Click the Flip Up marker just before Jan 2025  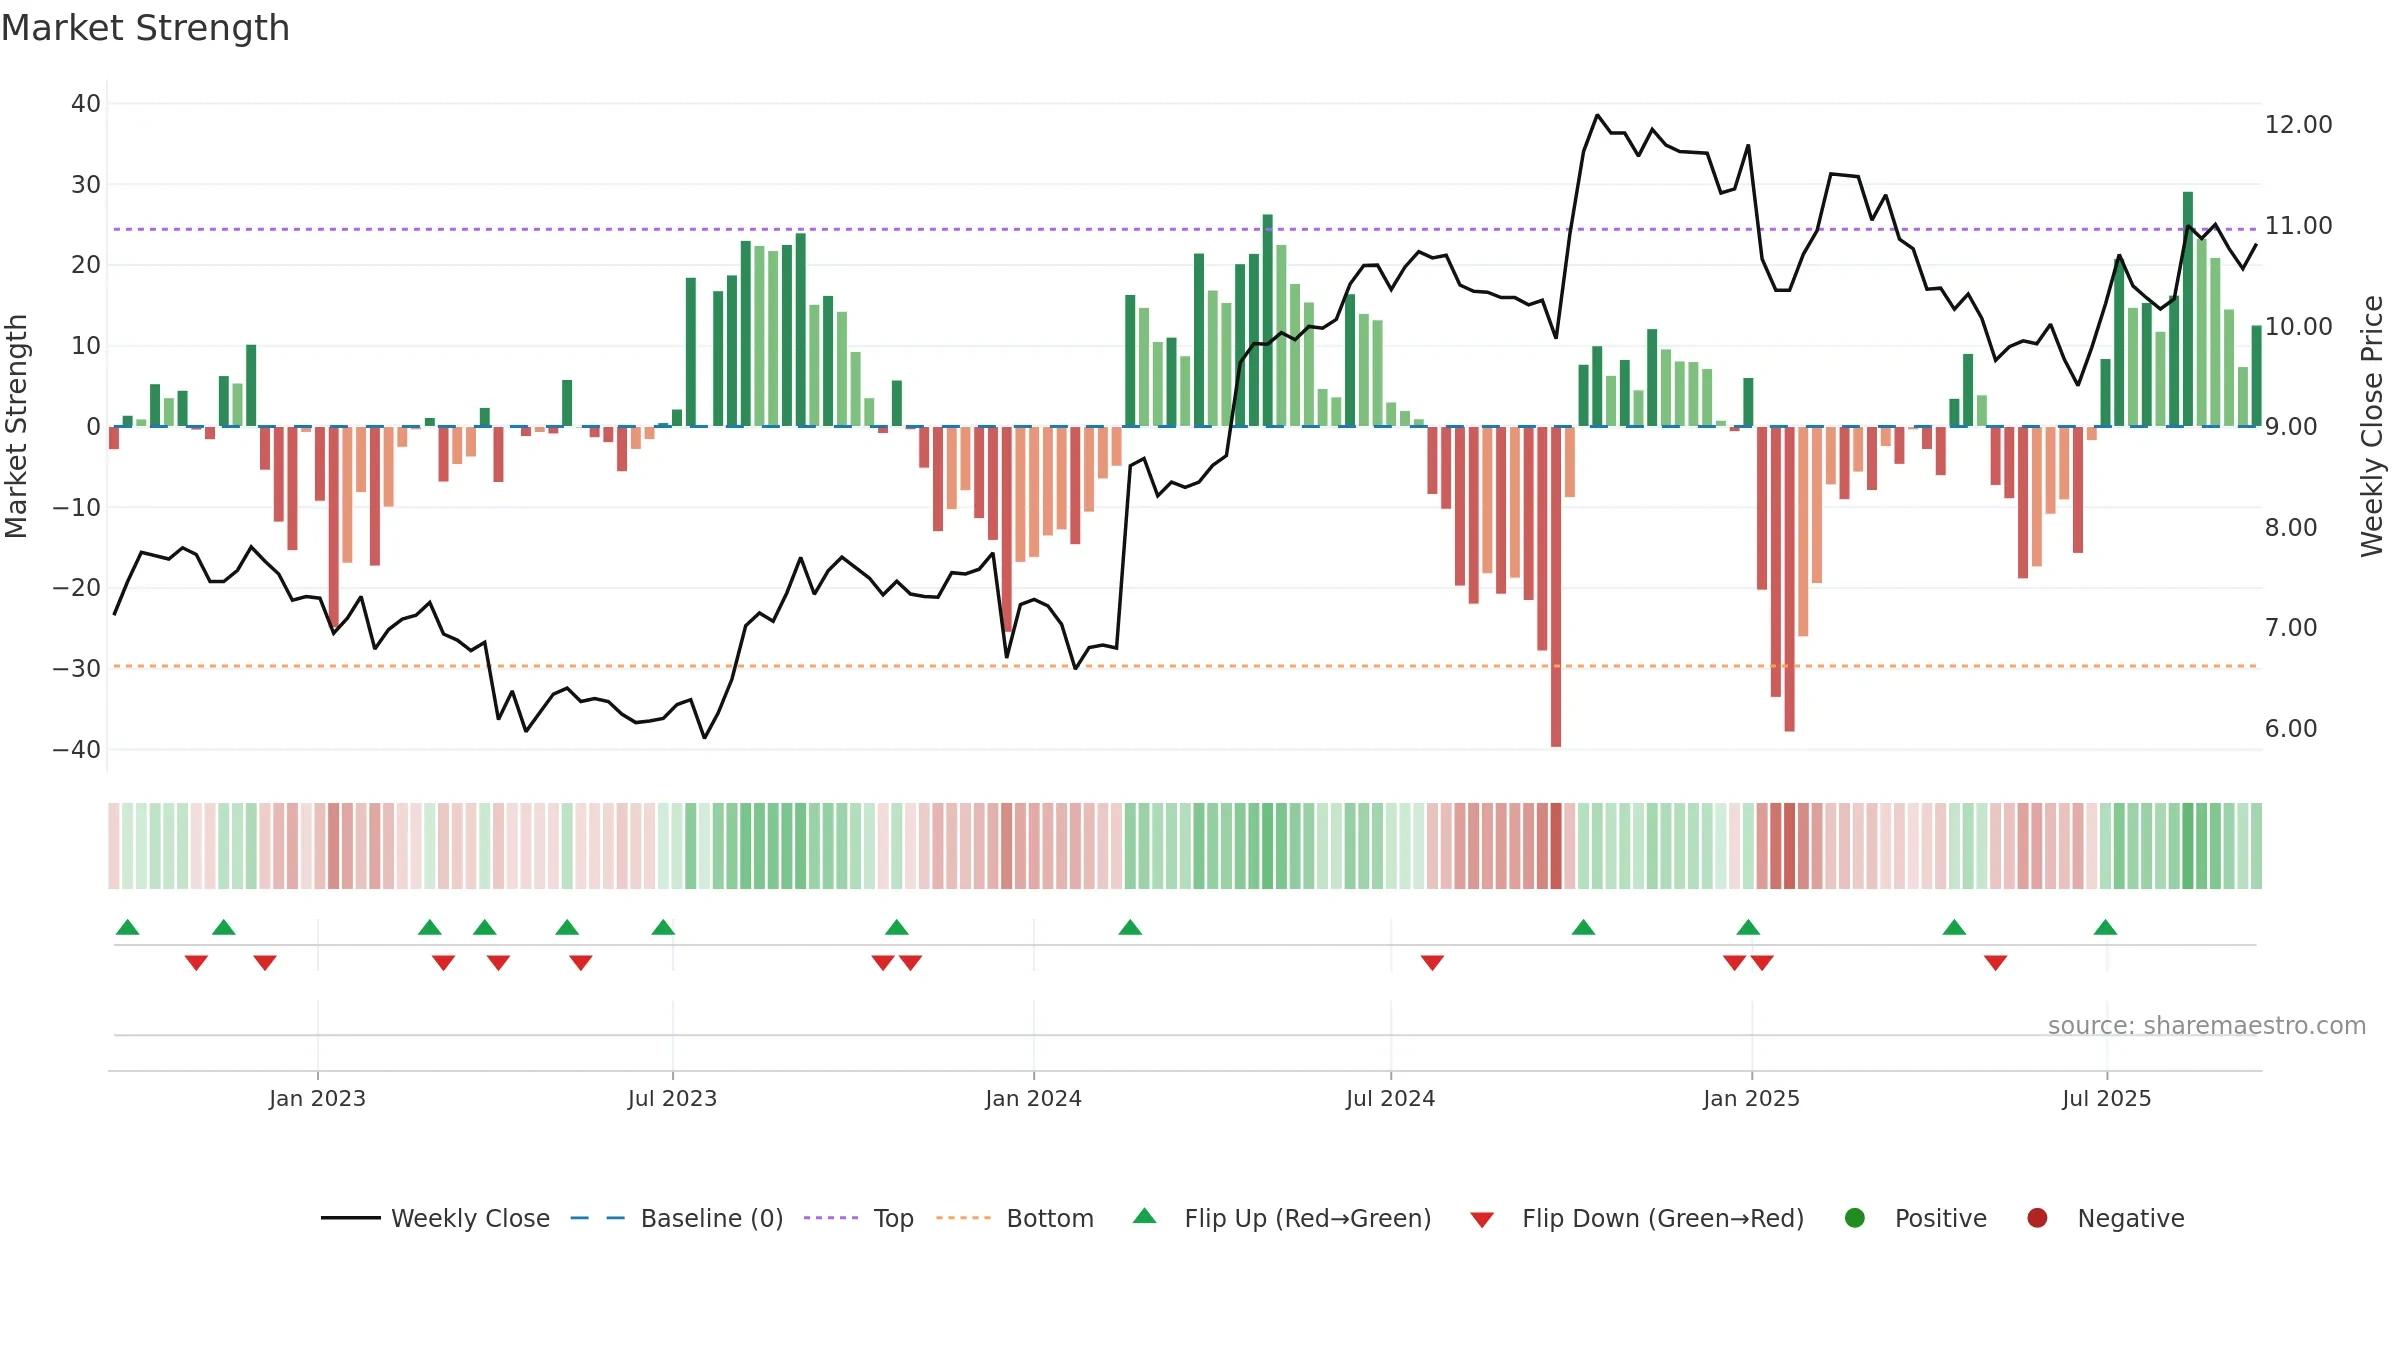click(x=1748, y=927)
